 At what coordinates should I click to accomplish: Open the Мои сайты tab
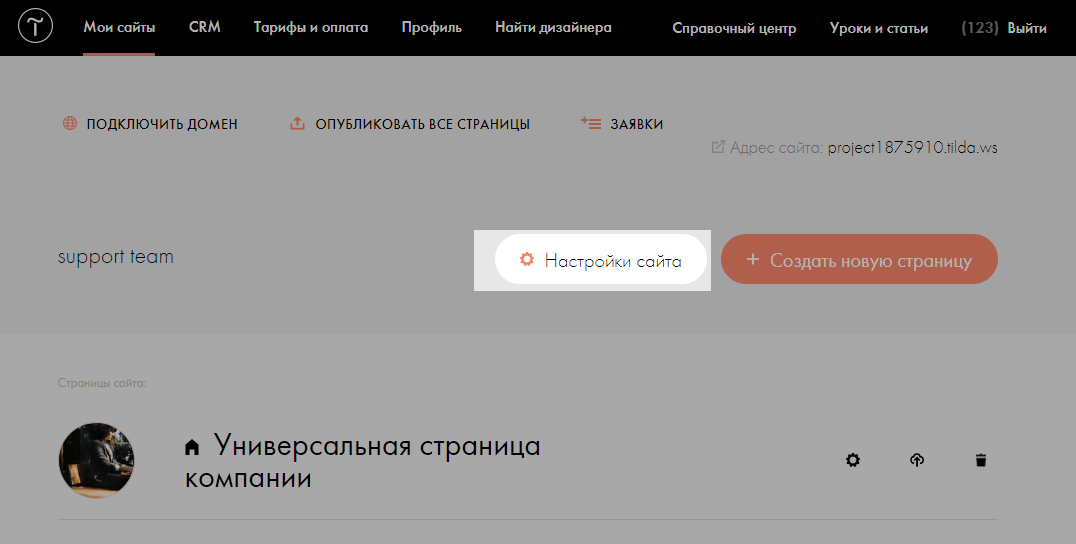(x=119, y=27)
